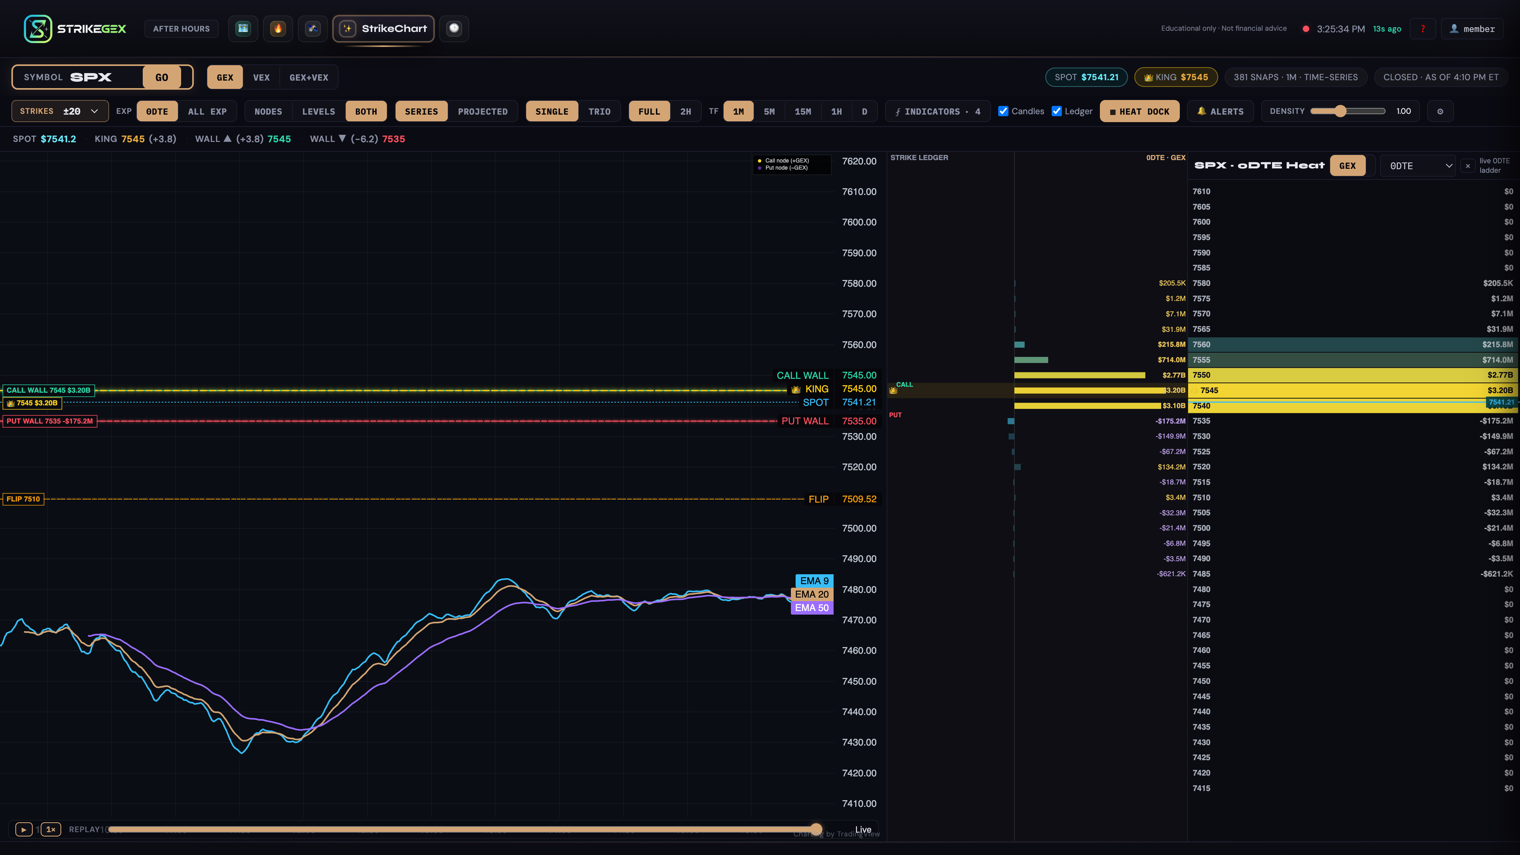Close the SPX 0DTE Heat dock
Screen dimensions: 1520x855
click(x=1467, y=166)
